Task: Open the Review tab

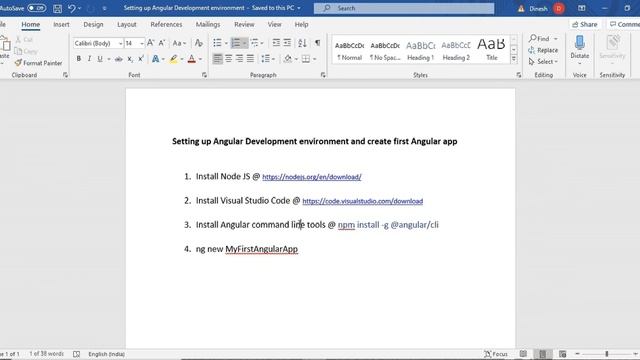Action: coord(244,24)
